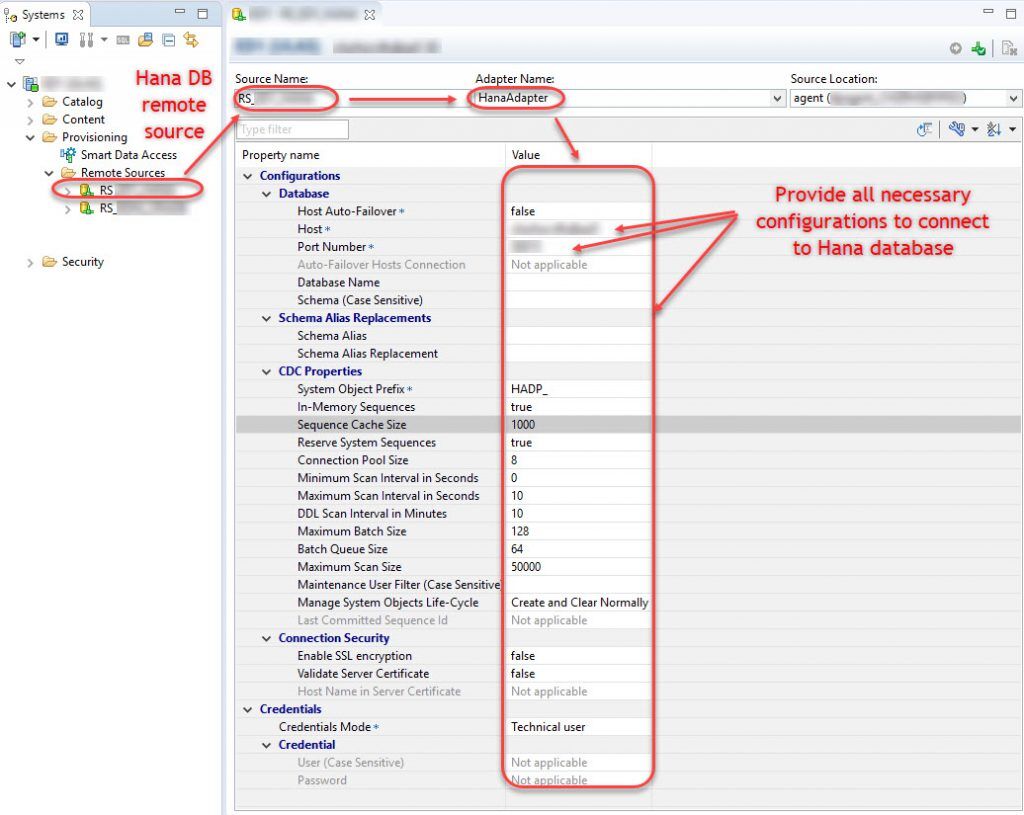Click the green test connection icon

coord(978,48)
